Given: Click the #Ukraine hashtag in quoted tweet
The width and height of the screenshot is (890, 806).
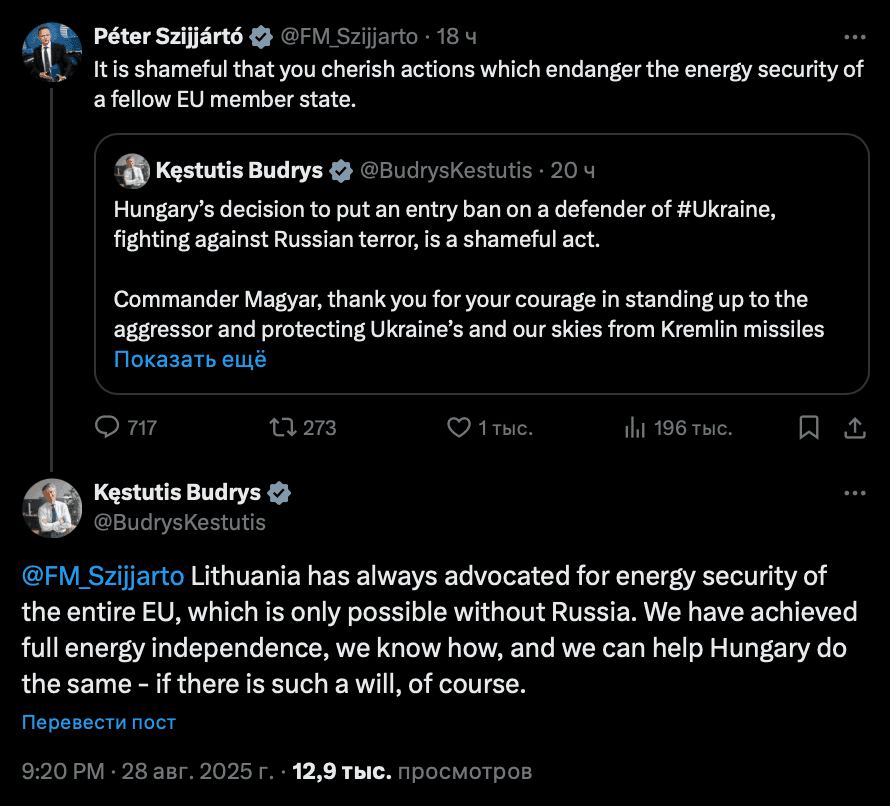Looking at the screenshot, I should click(726, 209).
